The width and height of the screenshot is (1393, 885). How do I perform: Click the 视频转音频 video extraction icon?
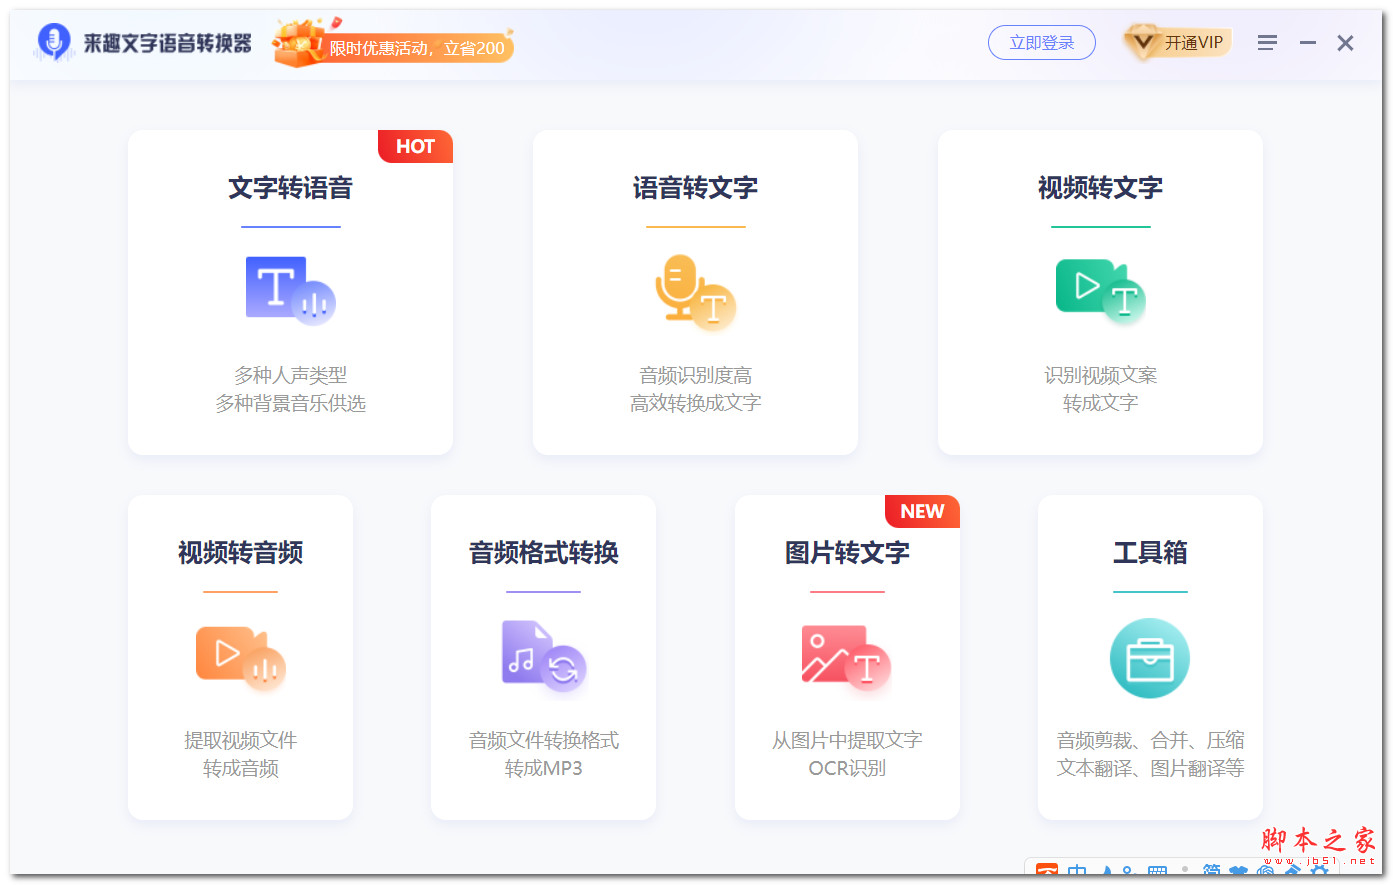(x=240, y=658)
